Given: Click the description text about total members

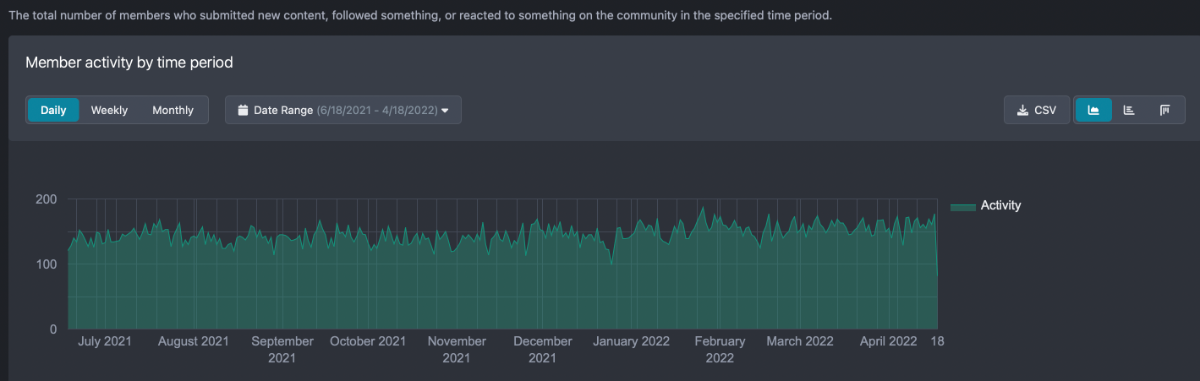Looking at the screenshot, I should click(x=420, y=16).
